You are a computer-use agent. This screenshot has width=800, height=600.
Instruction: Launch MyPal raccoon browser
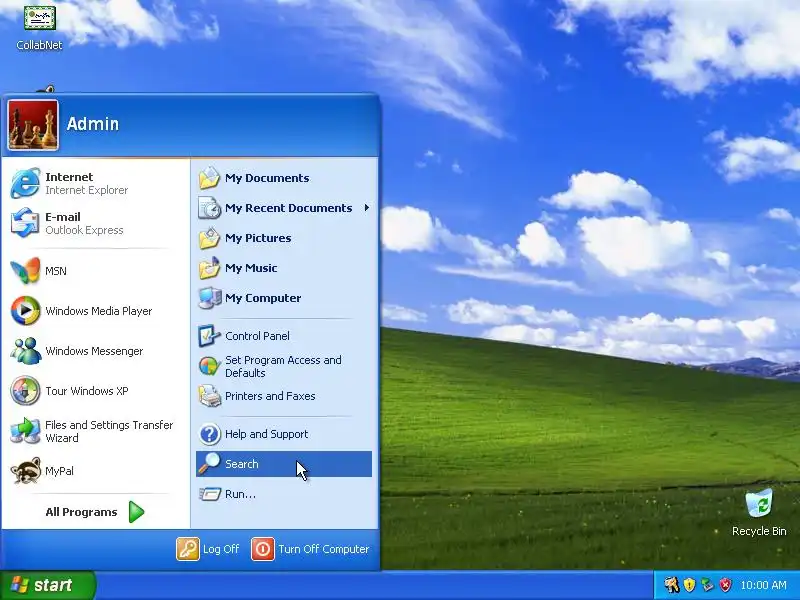(95, 470)
